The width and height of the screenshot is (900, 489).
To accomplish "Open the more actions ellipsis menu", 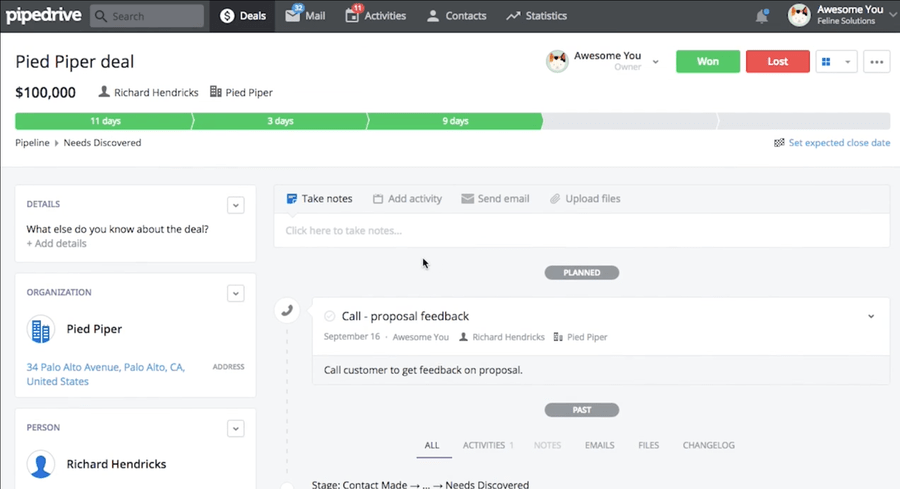I will pyautogui.click(x=876, y=61).
